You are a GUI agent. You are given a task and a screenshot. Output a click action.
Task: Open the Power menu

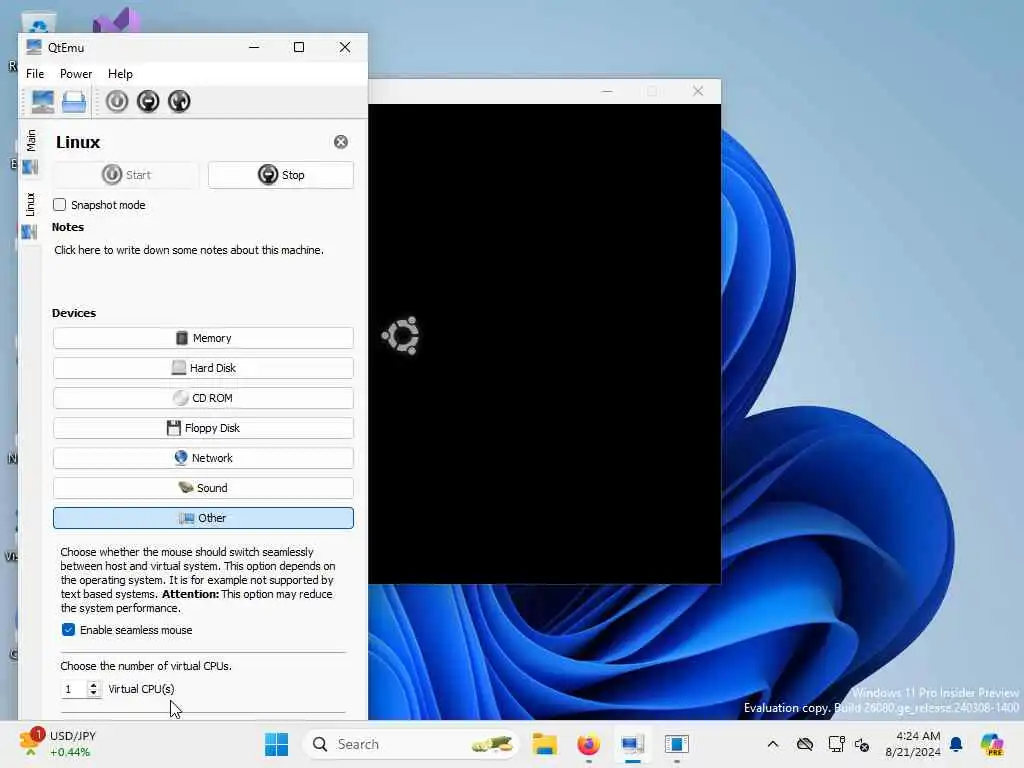tap(76, 74)
